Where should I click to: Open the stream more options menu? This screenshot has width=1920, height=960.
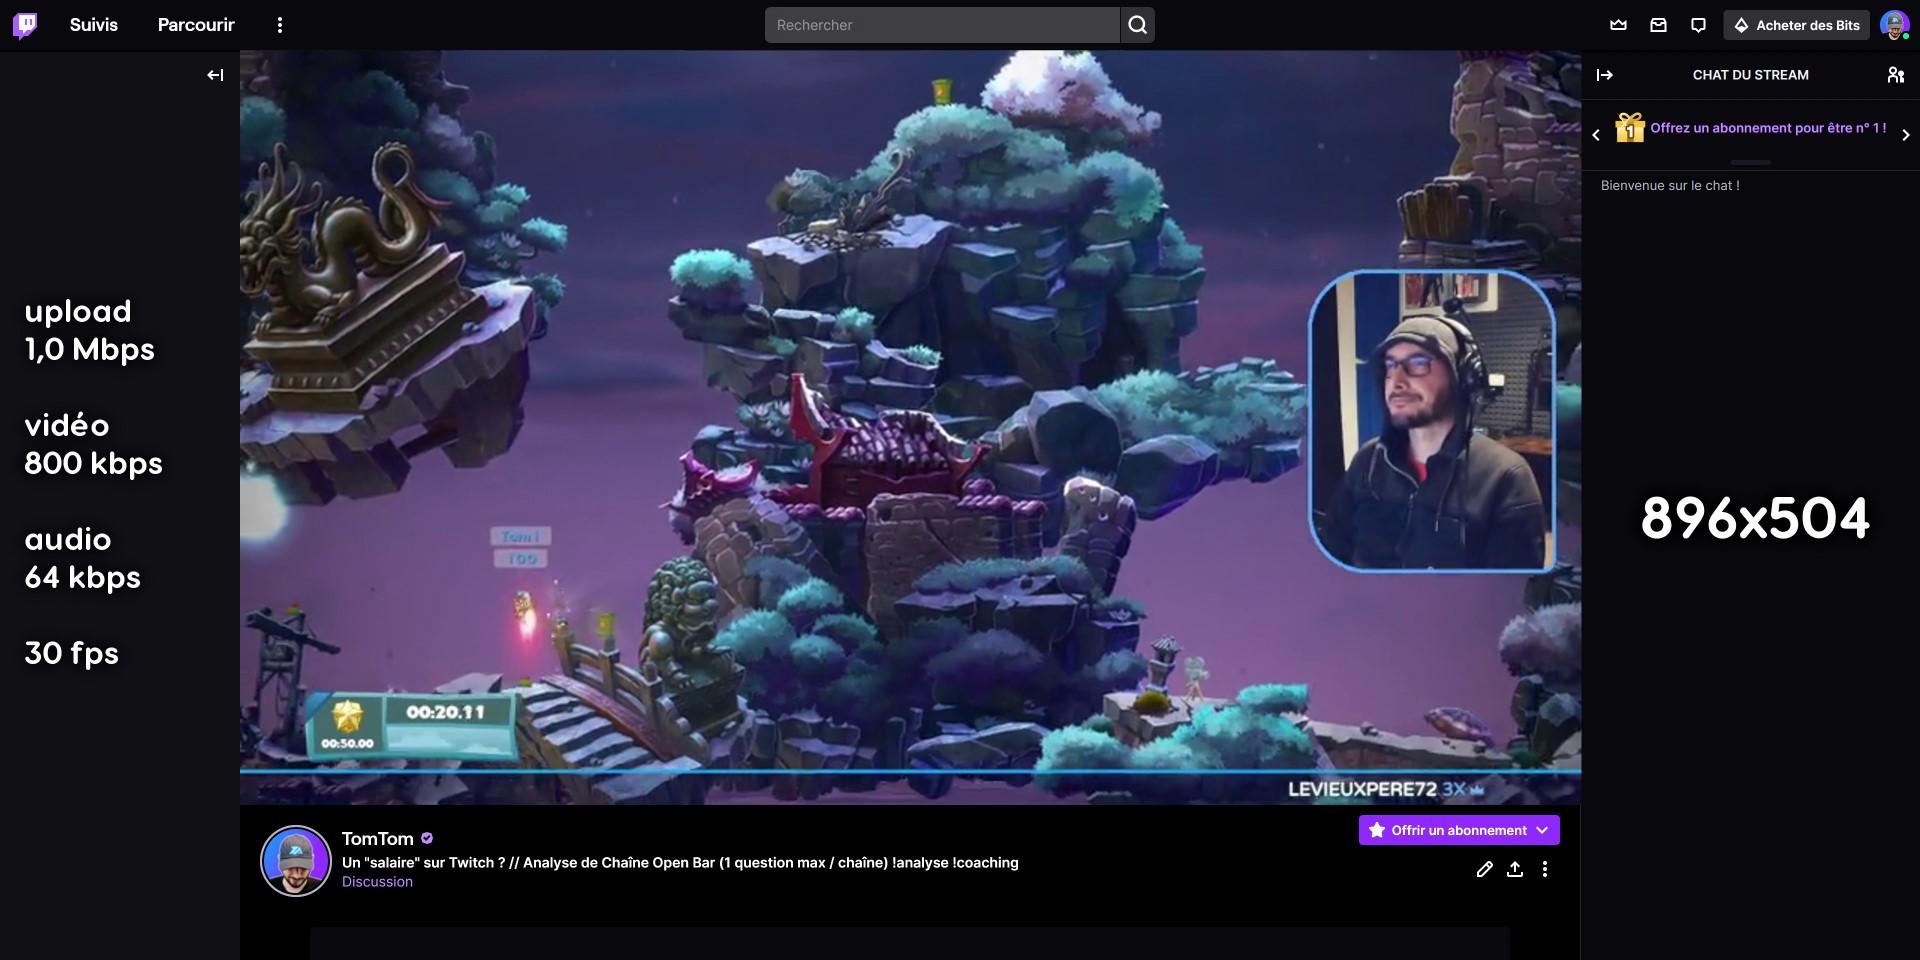pyautogui.click(x=1545, y=869)
